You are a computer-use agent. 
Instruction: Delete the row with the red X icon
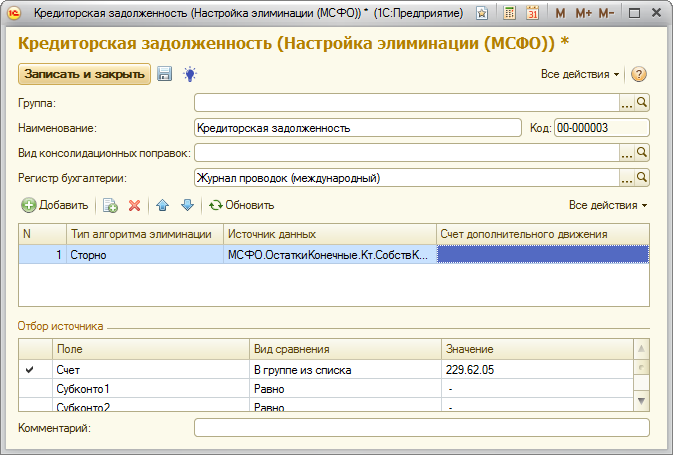[134, 205]
